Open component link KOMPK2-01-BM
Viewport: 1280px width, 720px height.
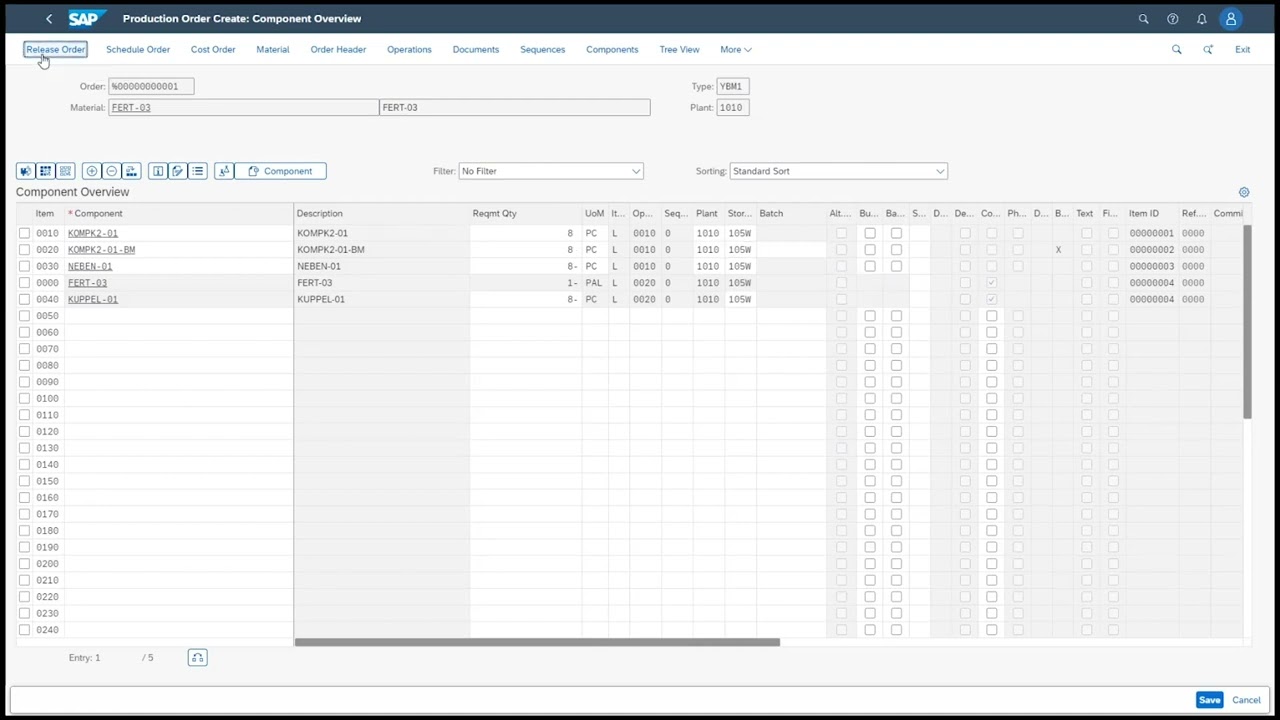click(x=101, y=250)
